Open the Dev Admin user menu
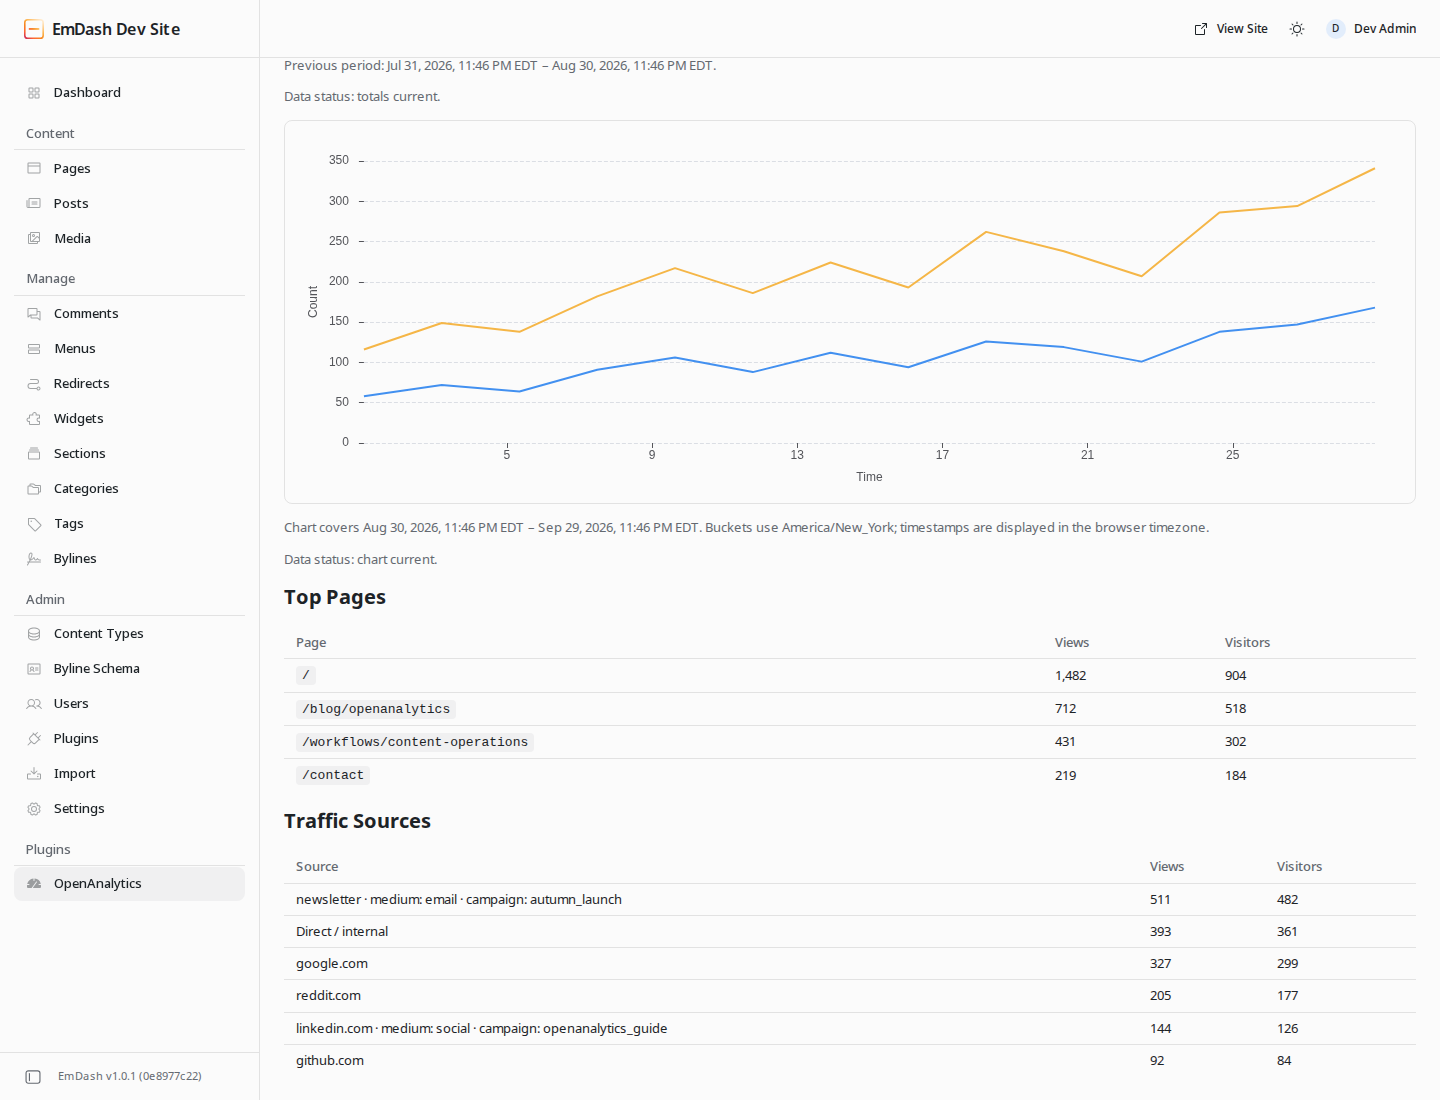Viewport: 1440px width, 1100px height. coord(1371,29)
